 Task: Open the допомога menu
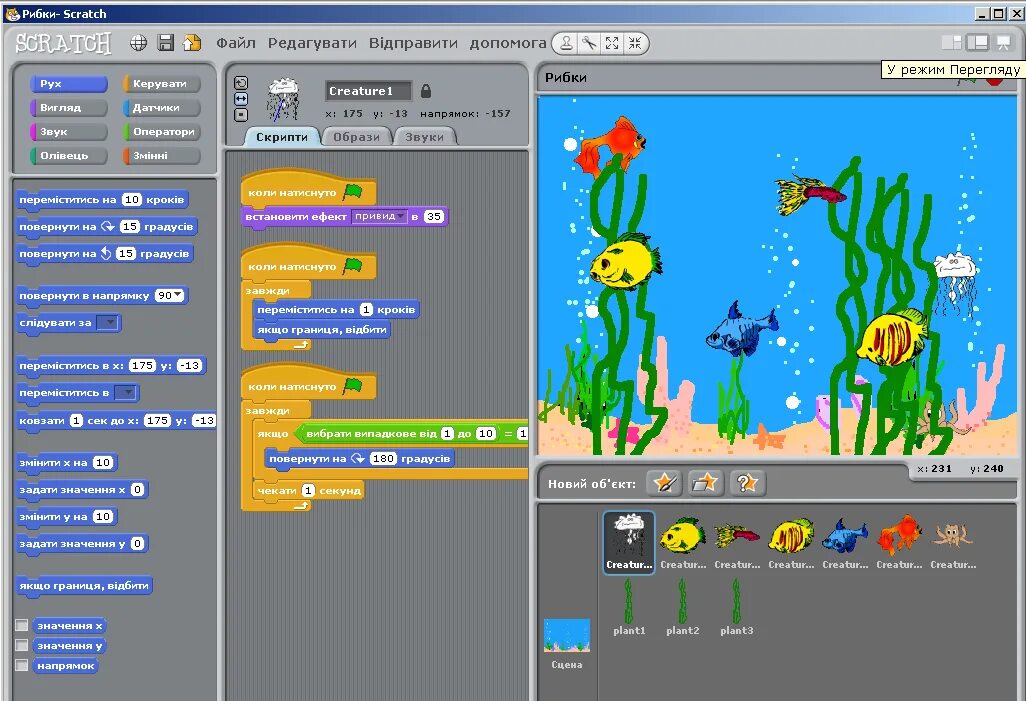[508, 43]
